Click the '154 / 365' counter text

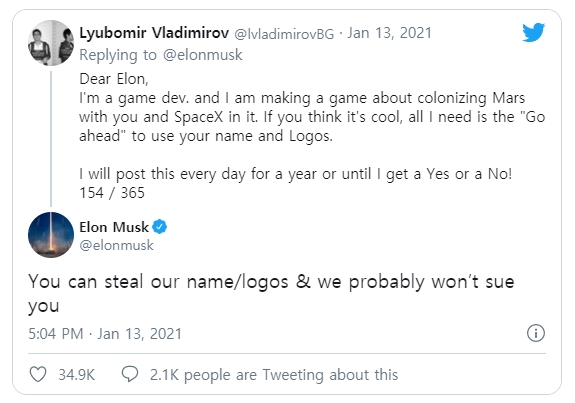112,193
